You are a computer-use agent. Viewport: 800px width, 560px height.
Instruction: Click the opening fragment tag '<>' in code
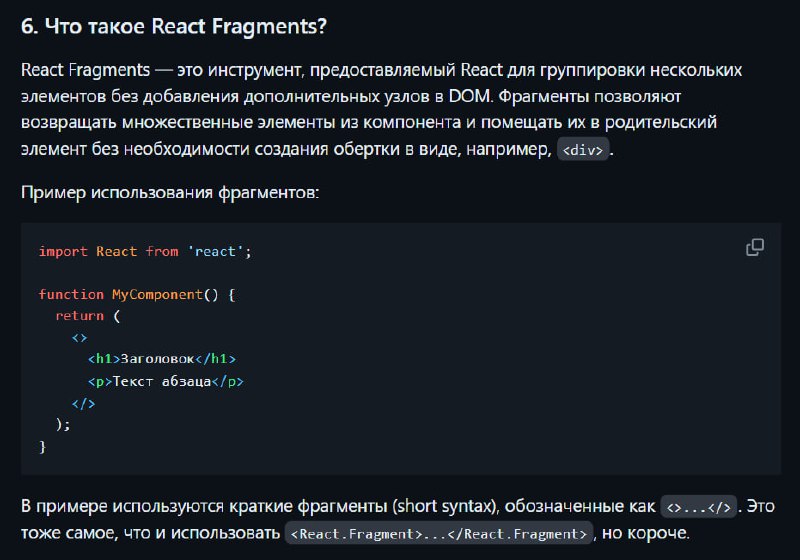(80, 338)
